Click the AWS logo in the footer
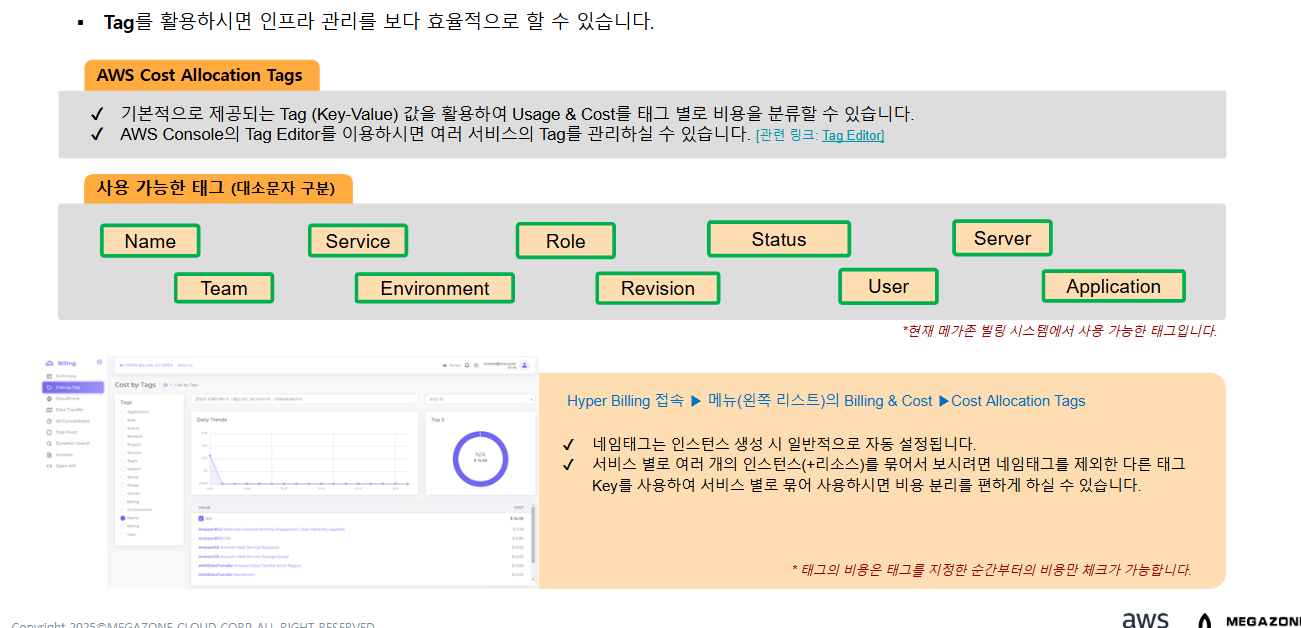The height and width of the screenshot is (628, 1301). coord(1145,619)
